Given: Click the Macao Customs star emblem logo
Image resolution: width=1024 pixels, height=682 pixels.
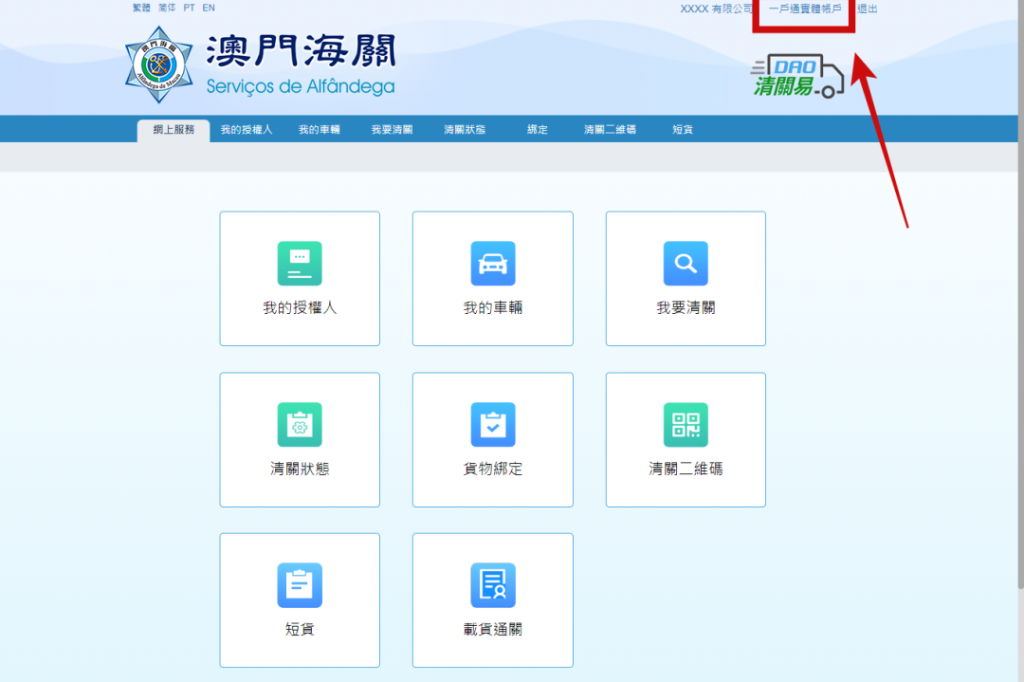Looking at the screenshot, I should tap(159, 65).
